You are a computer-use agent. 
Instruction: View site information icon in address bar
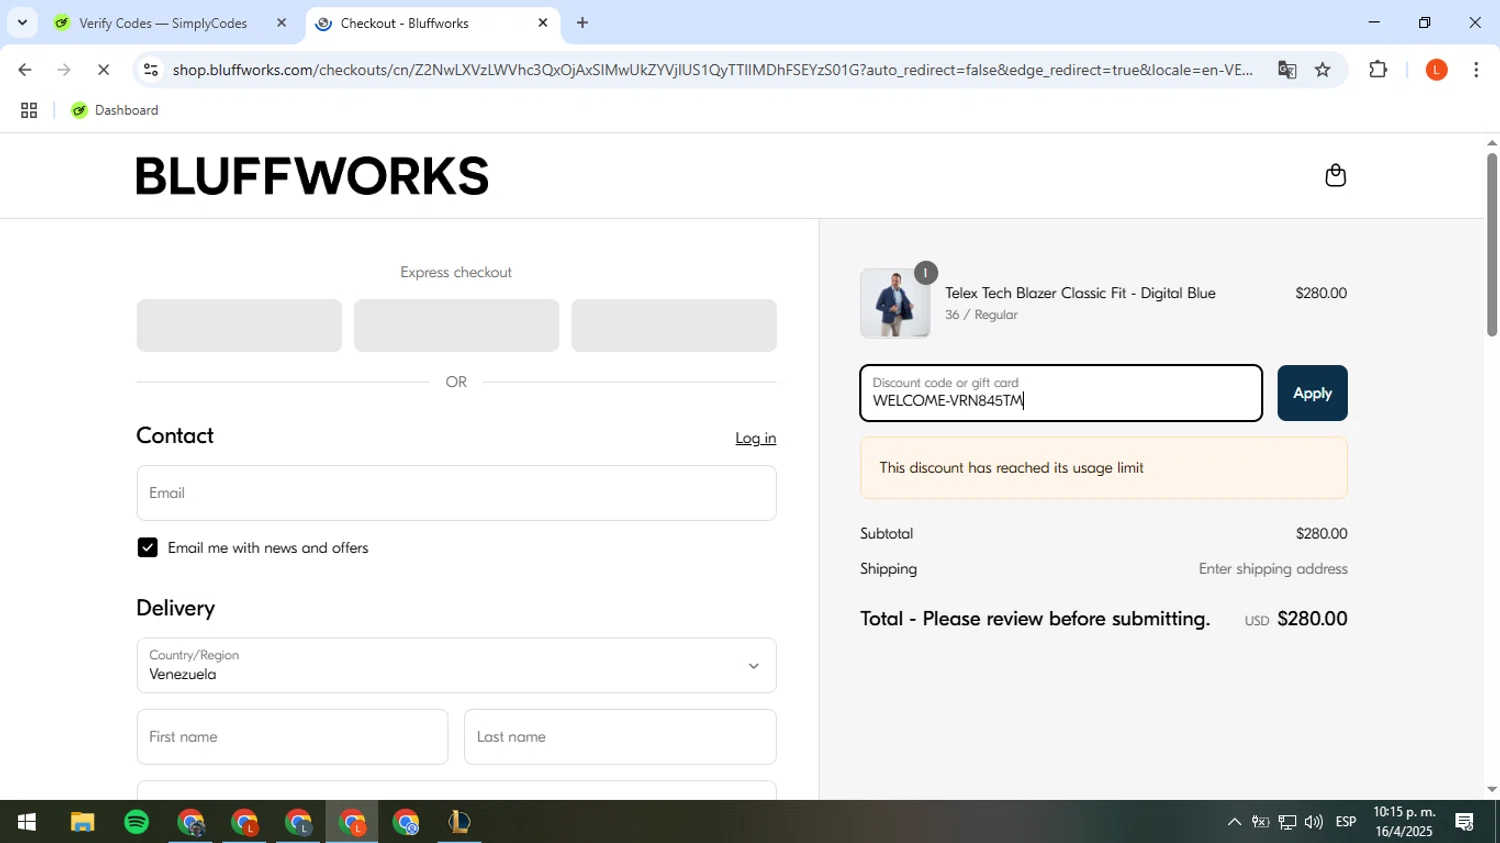[x=151, y=70]
